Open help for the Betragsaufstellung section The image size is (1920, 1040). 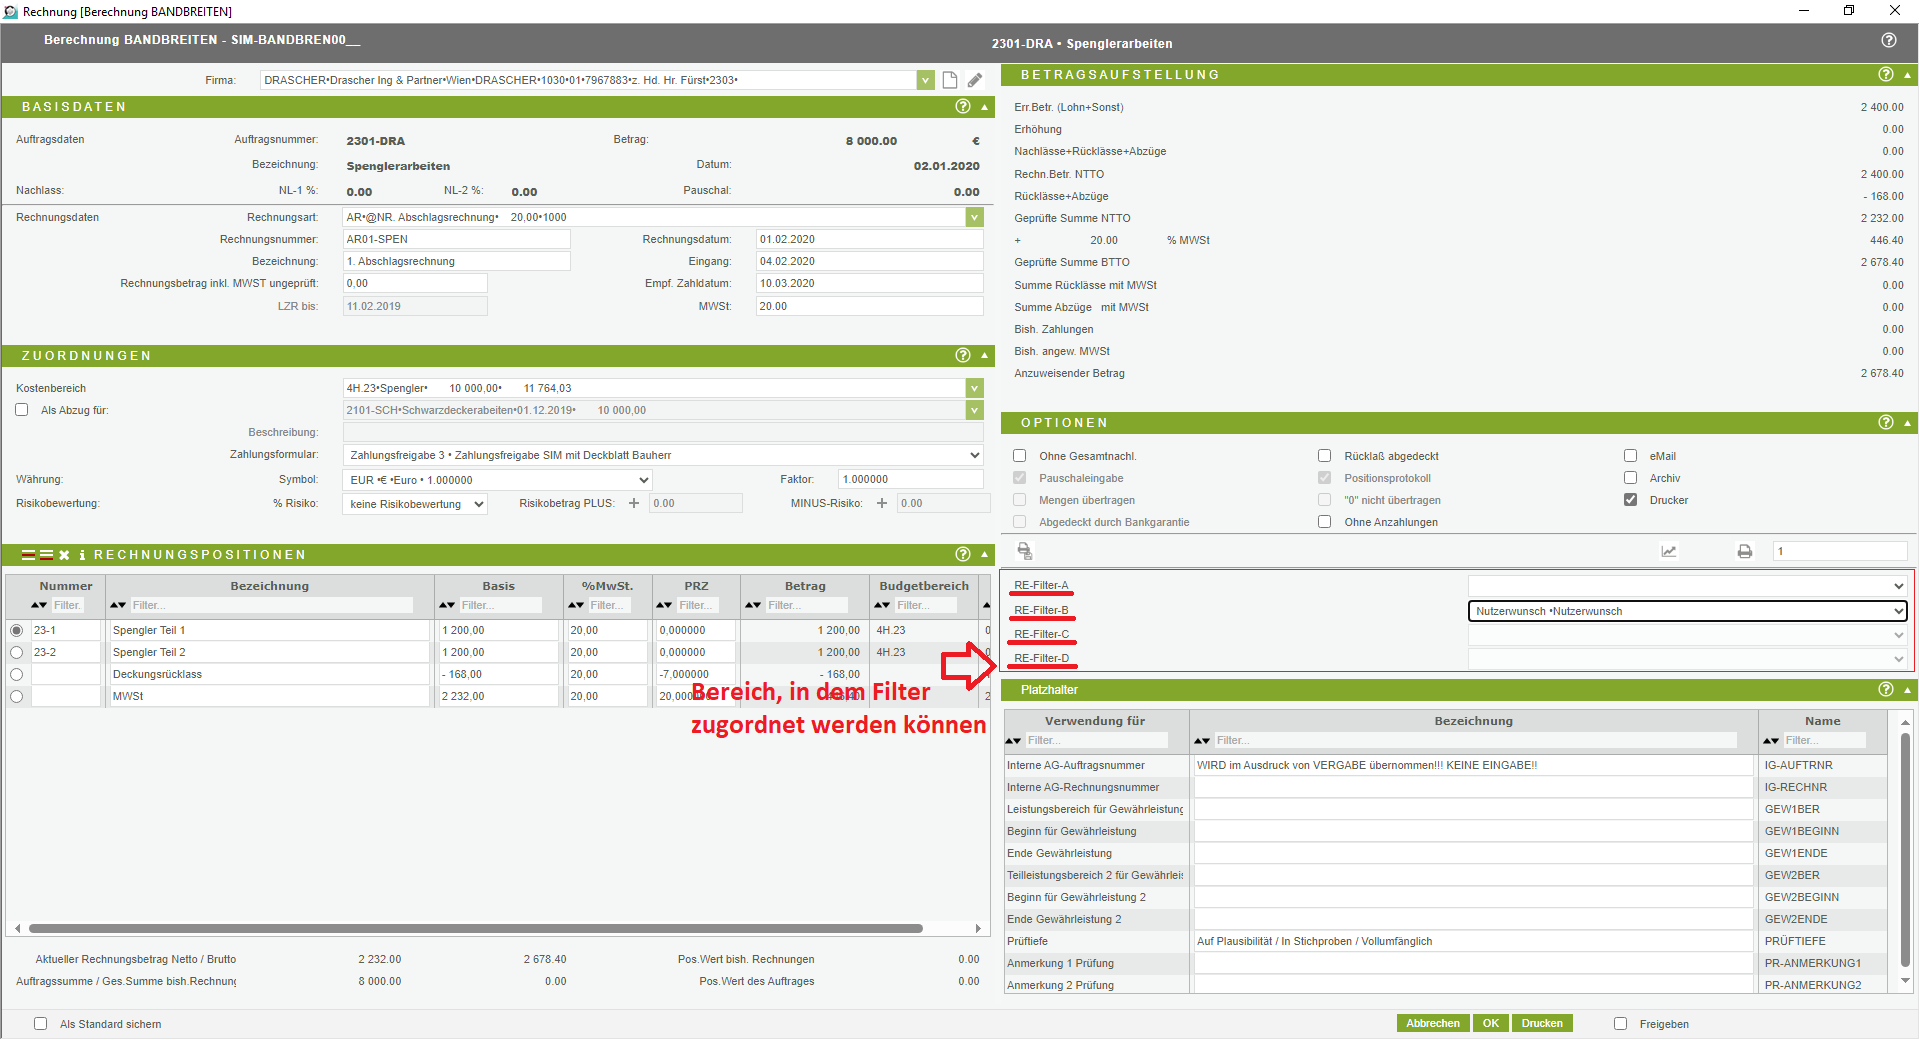coord(1885,75)
